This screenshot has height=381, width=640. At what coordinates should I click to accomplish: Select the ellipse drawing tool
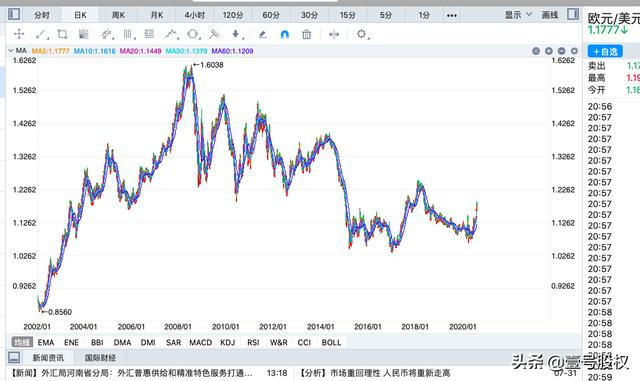193,34
